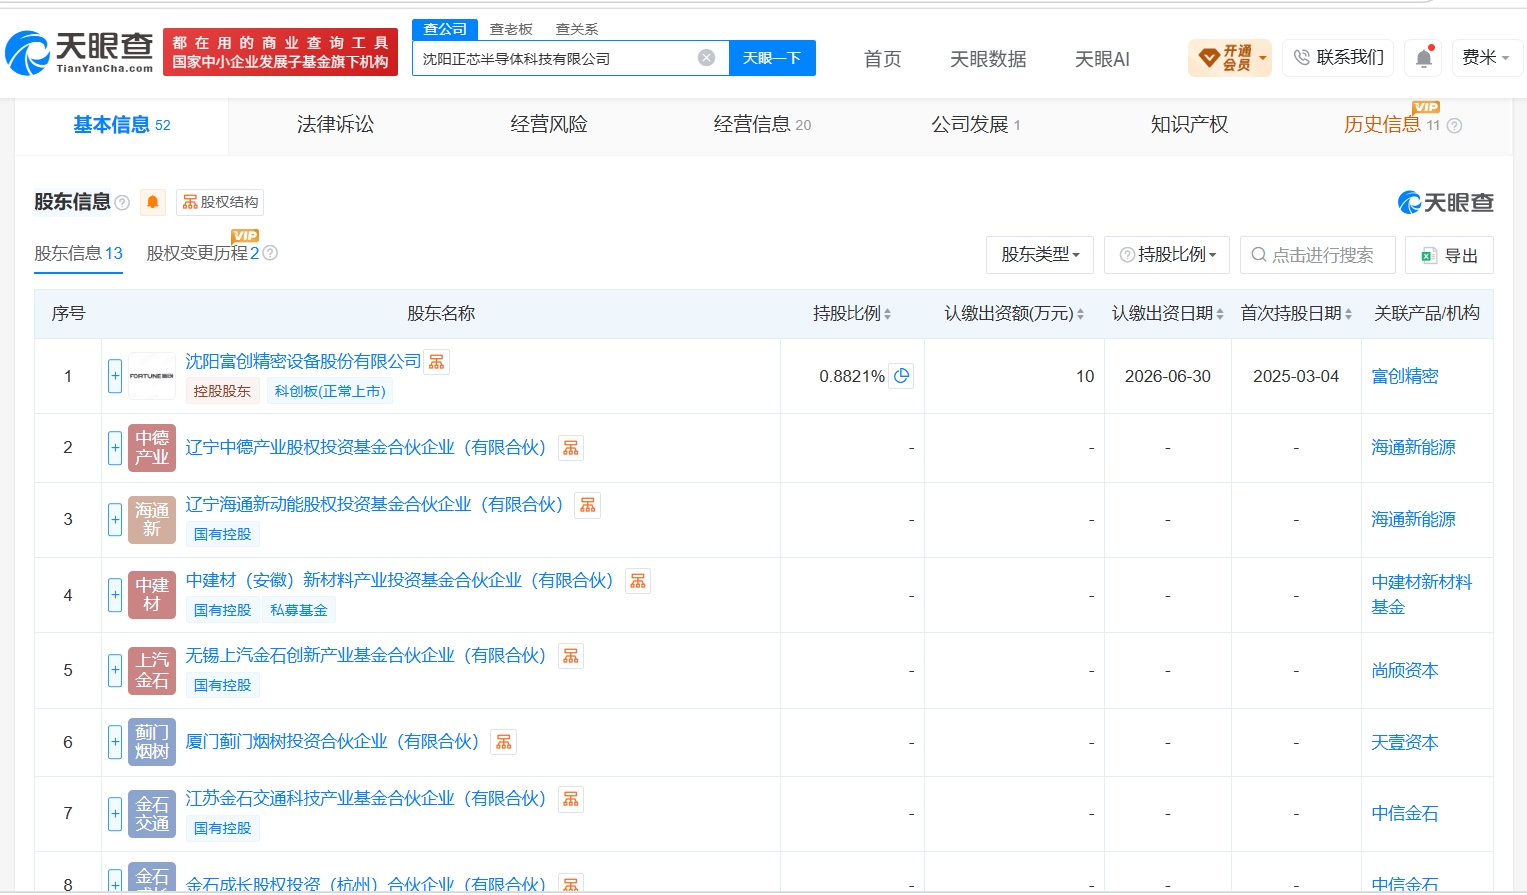
Task: Open the notification bell in header
Action: coord(1424,58)
